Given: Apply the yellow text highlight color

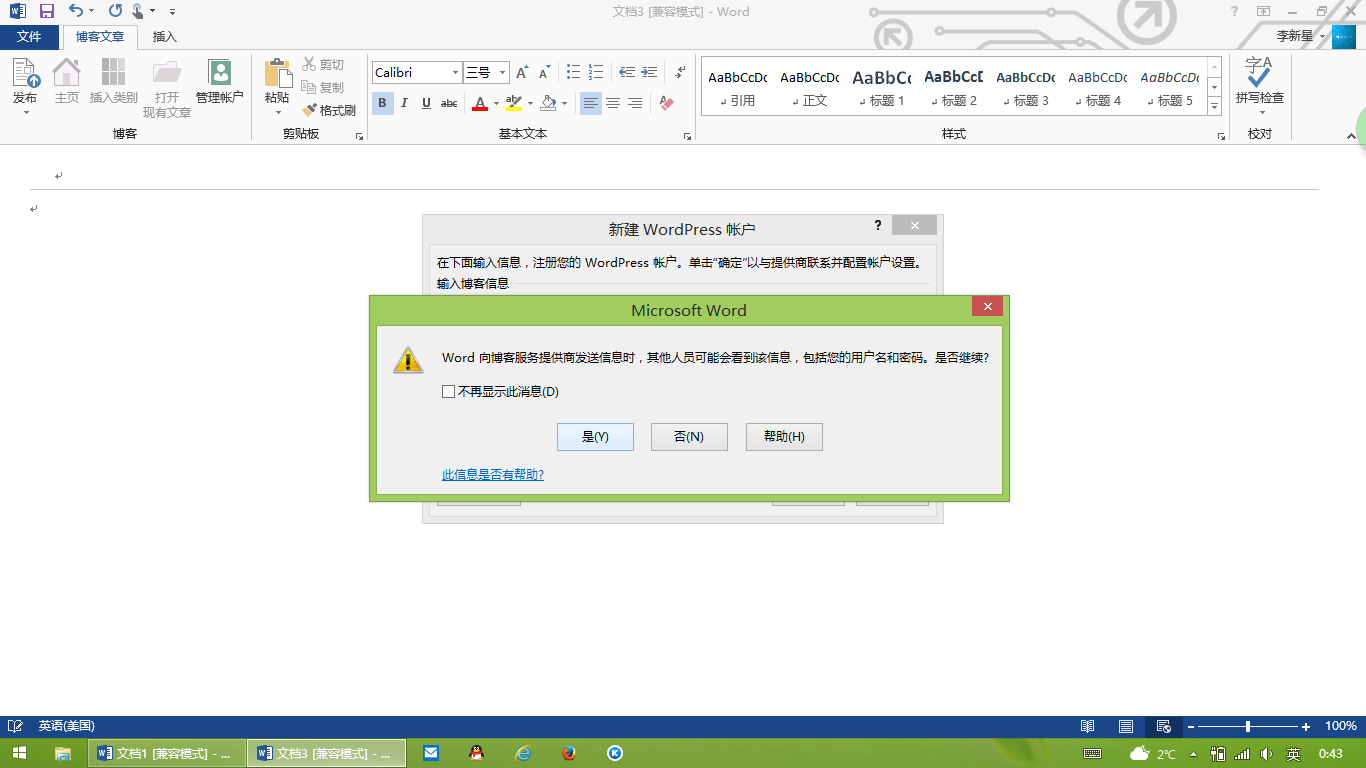Looking at the screenshot, I should 514,103.
